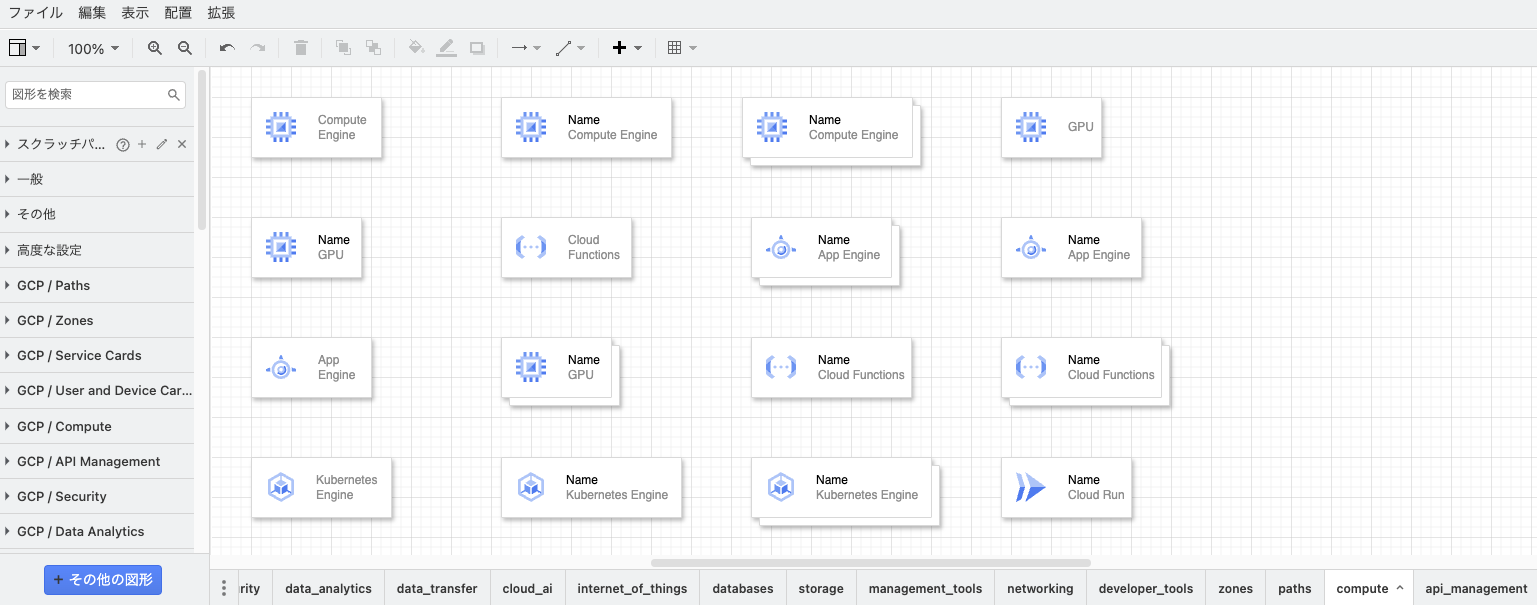Click the shape search input field
The image size is (1537, 605).
88,94
